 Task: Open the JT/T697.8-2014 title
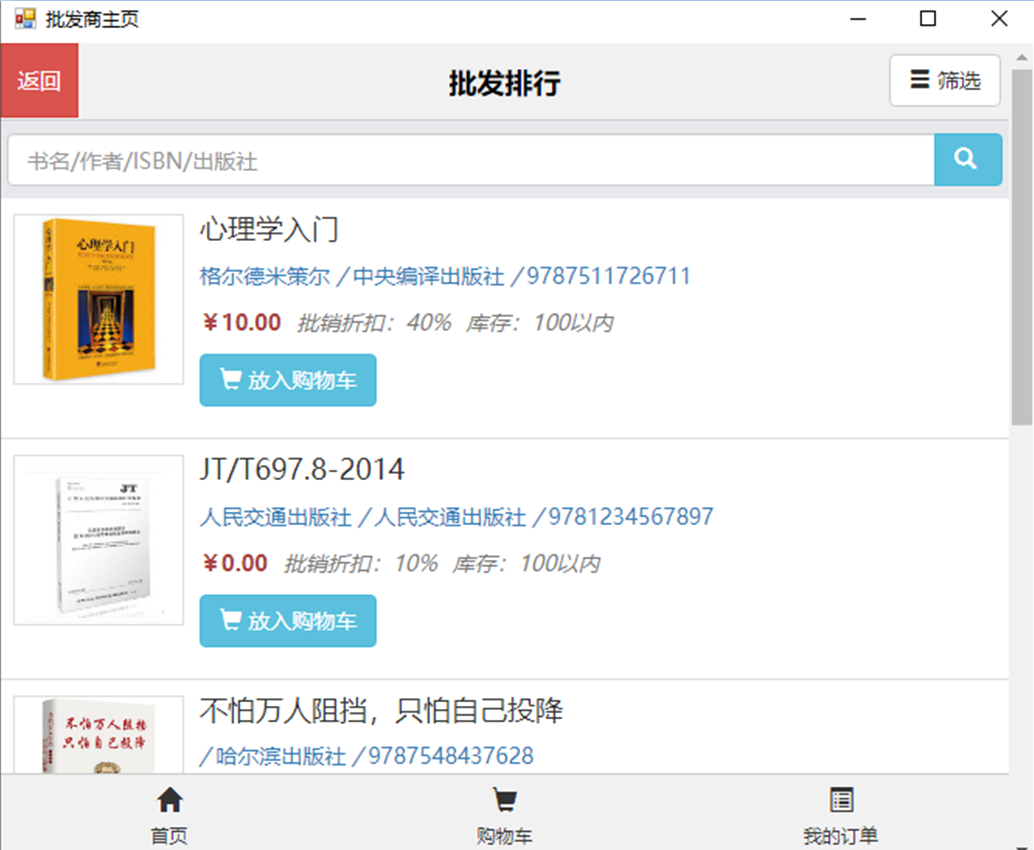point(302,470)
